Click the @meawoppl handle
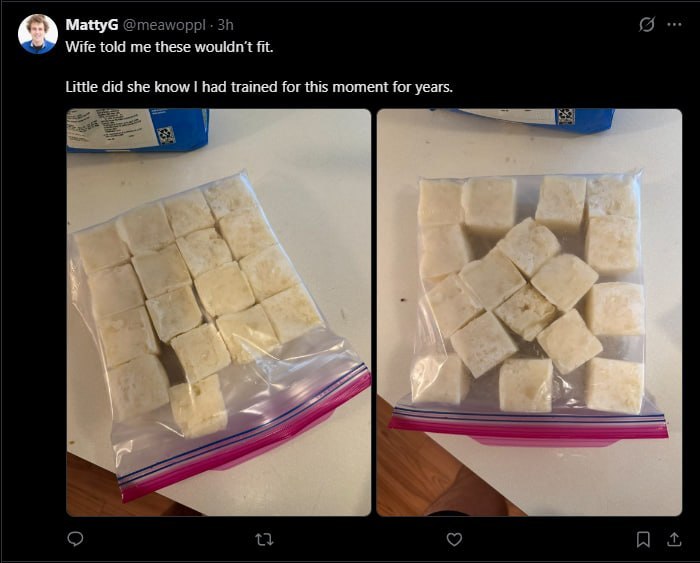Screen dimensions: 700x563 pos(164,25)
